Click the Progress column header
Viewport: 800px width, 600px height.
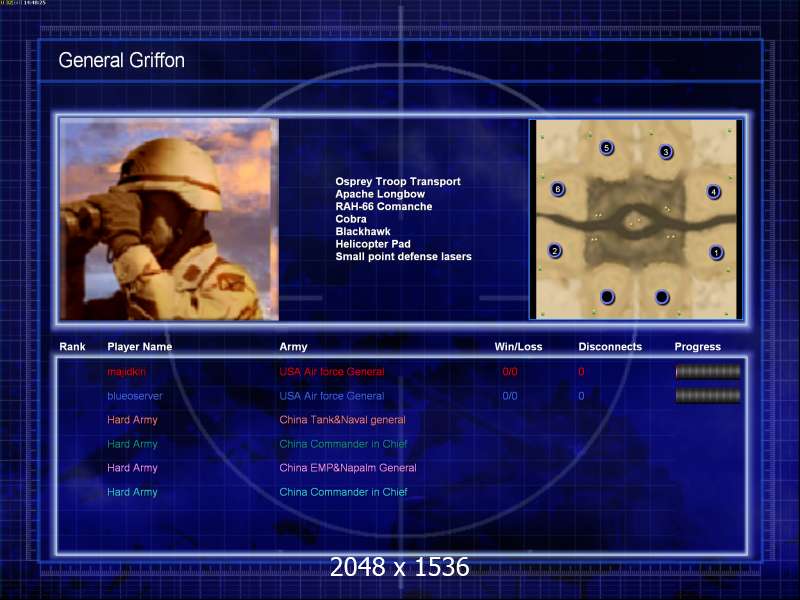pyautogui.click(x=697, y=347)
